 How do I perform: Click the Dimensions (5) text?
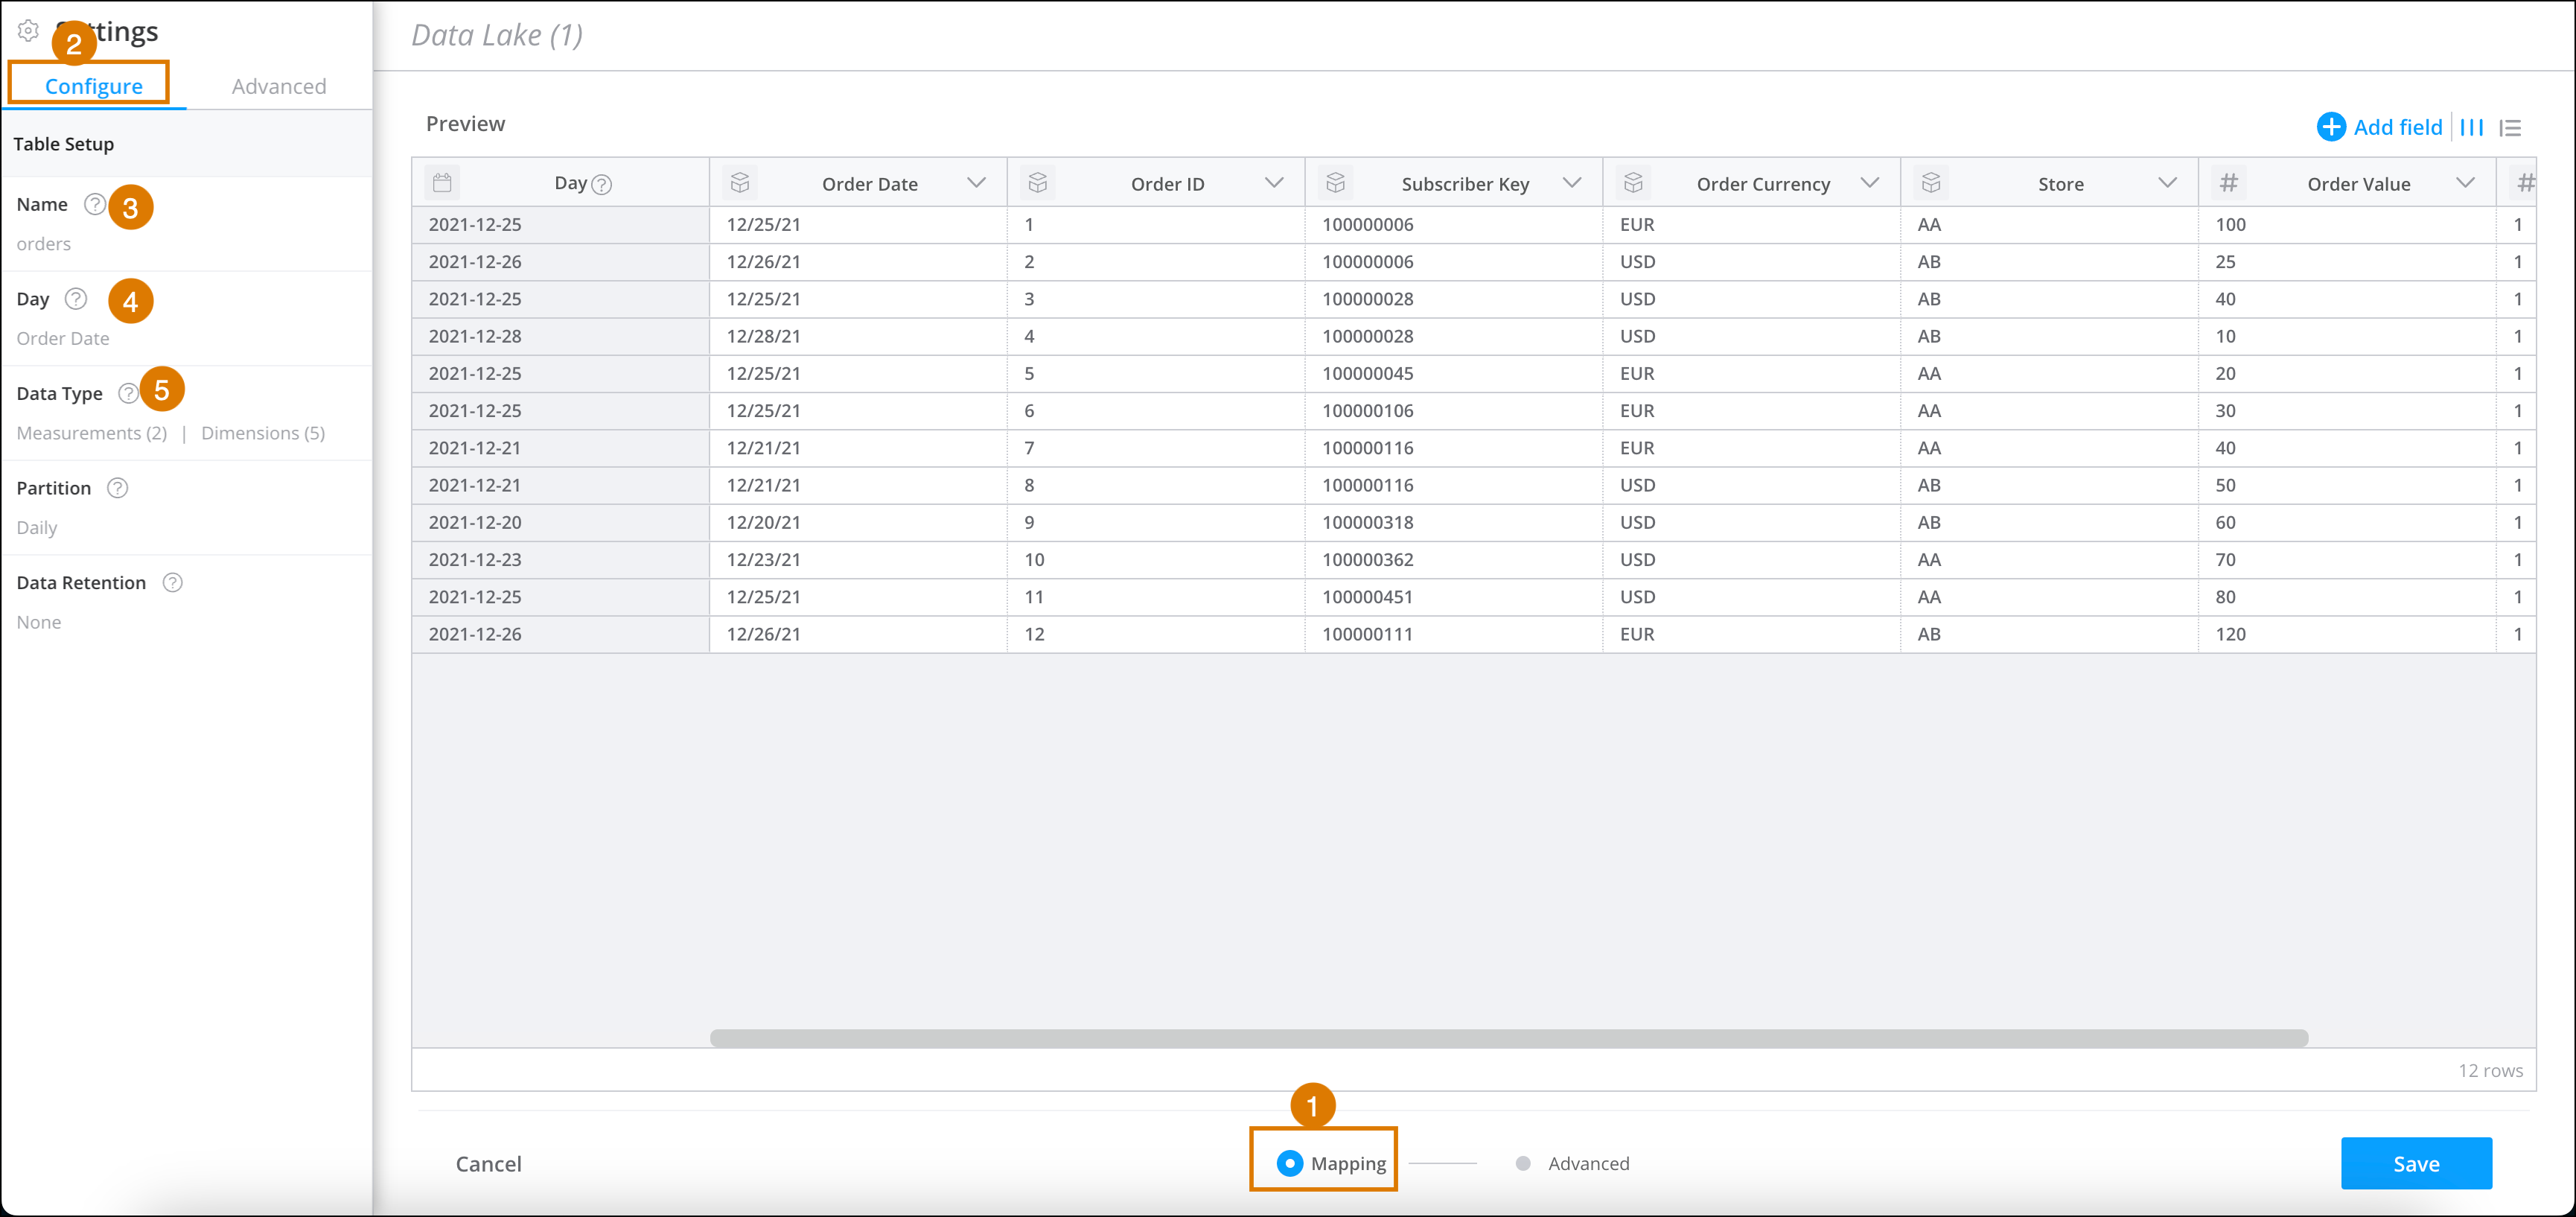pos(263,433)
